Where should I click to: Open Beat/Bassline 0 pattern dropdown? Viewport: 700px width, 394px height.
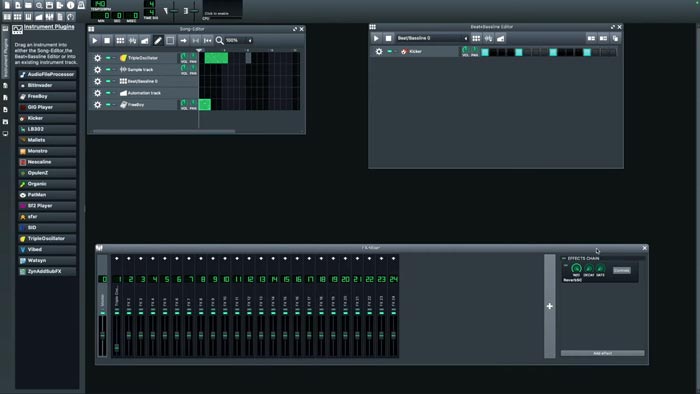(x=432, y=38)
